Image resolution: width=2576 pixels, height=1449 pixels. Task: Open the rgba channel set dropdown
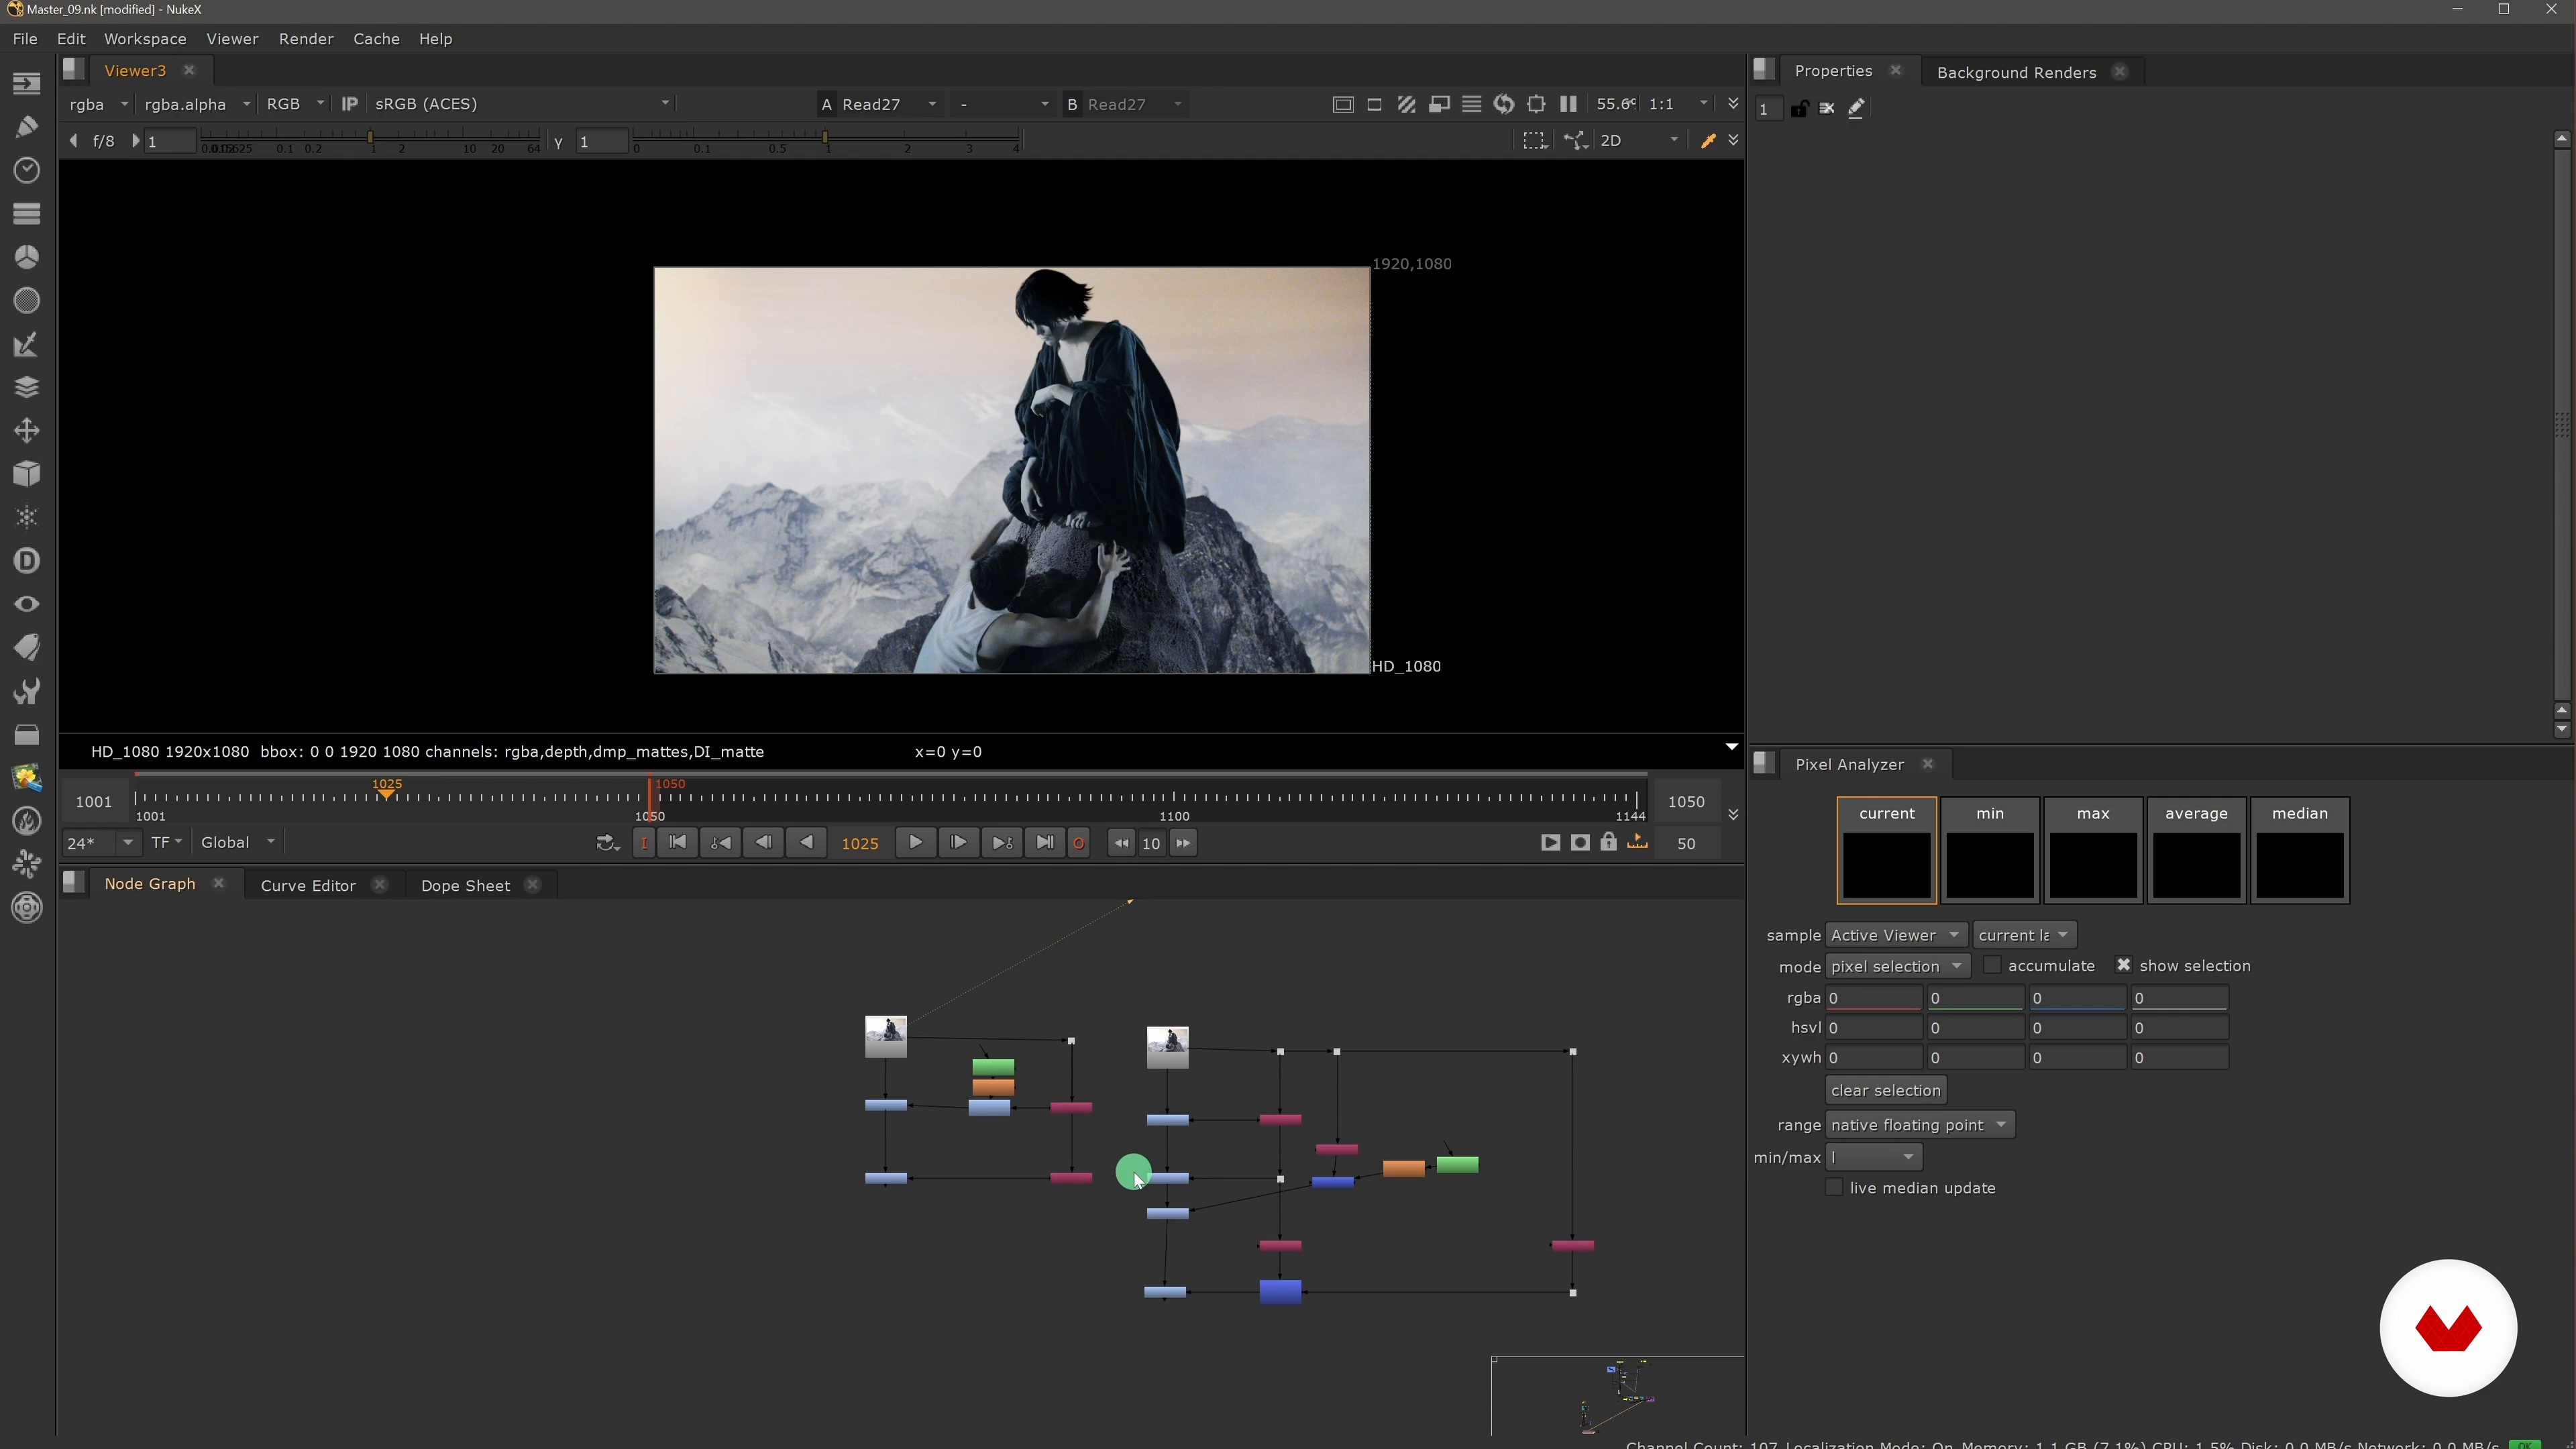click(98, 104)
